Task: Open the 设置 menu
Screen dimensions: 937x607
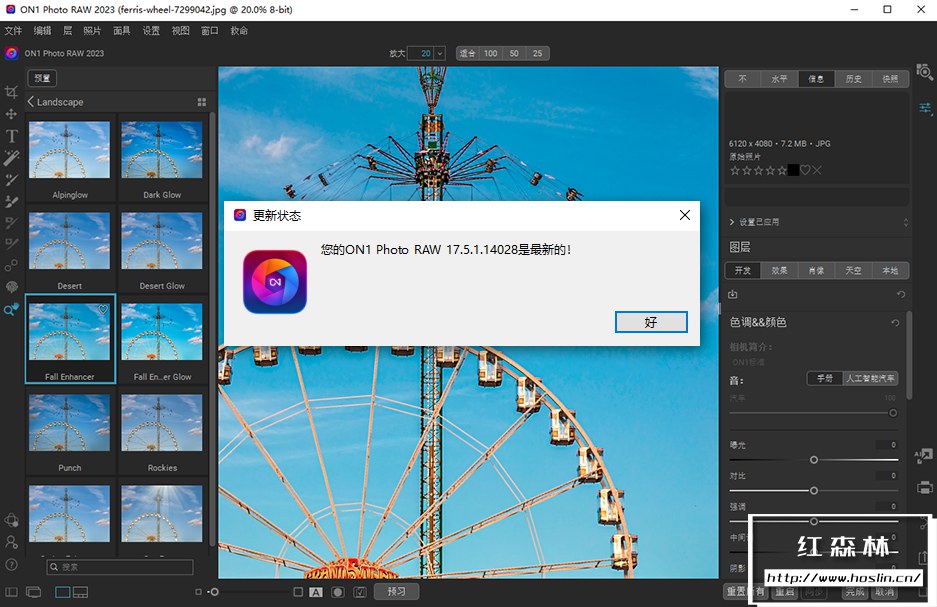Action: [151, 30]
